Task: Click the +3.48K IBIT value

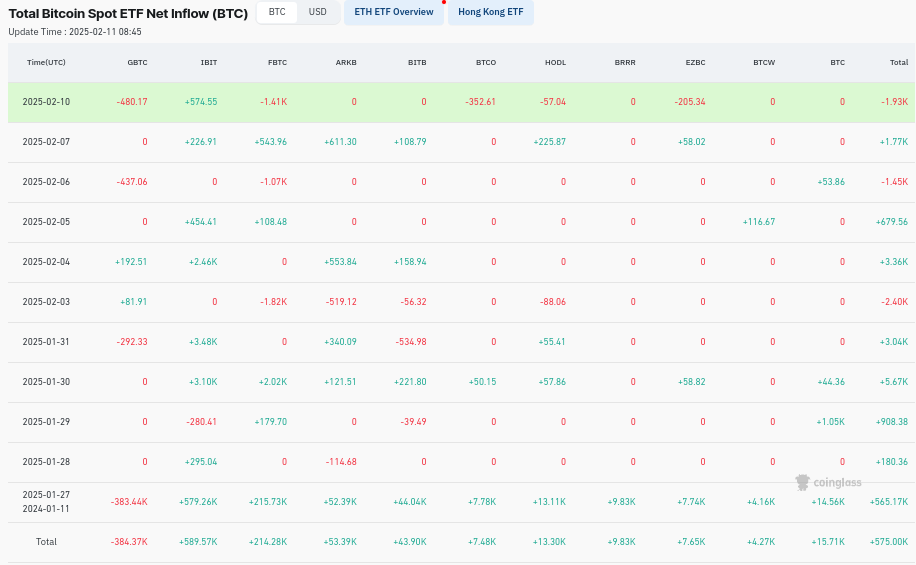Action: click(203, 342)
